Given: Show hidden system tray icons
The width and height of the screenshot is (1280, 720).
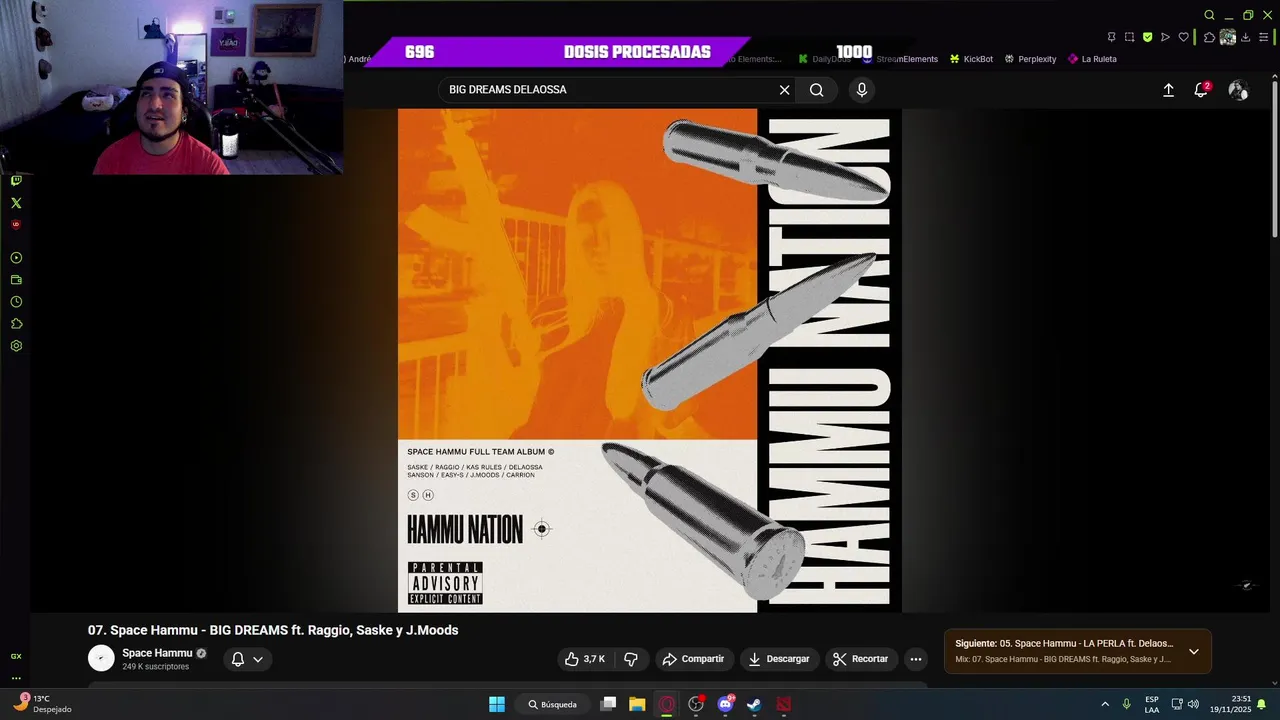Looking at the screenshot, I should (1105, 704).
